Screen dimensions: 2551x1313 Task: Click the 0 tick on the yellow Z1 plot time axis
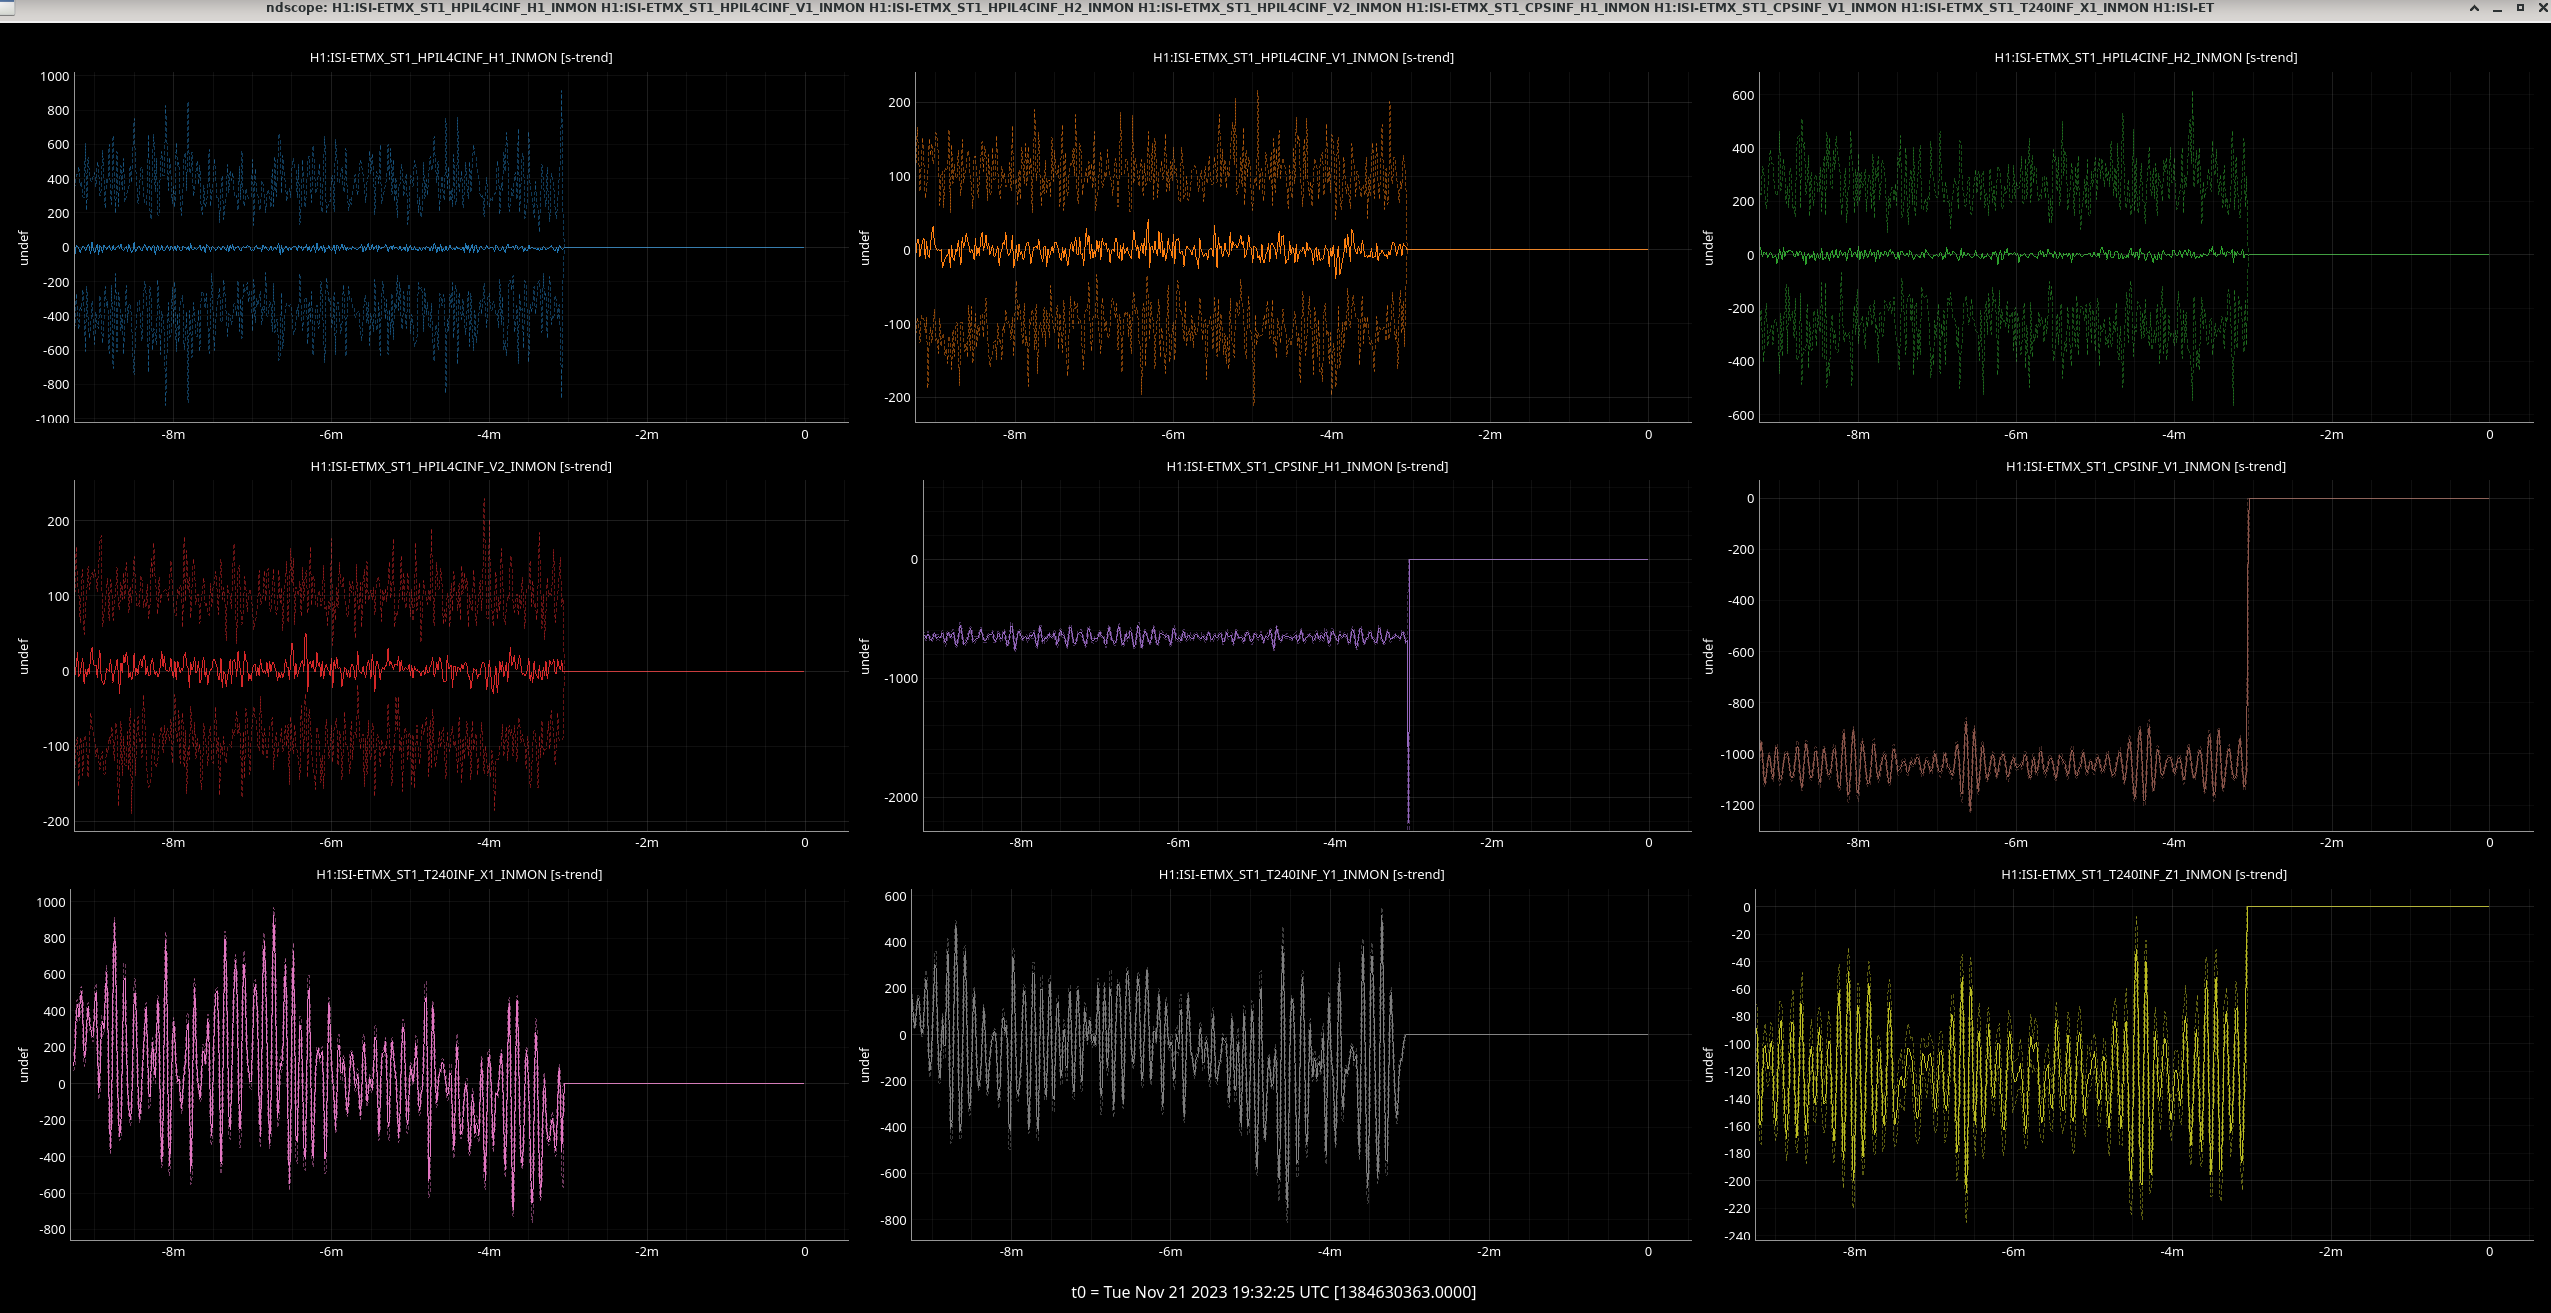(x=2489, y=1252)
